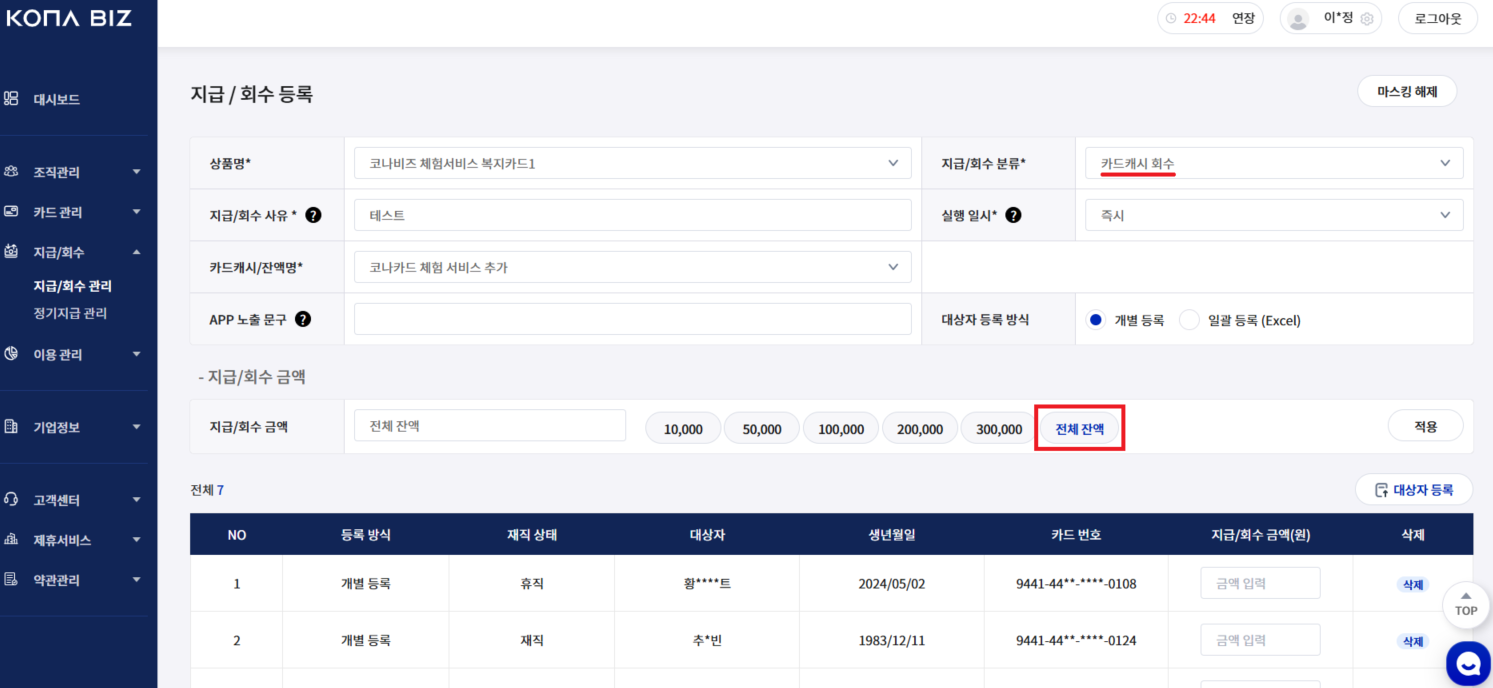This screenshot has width=1493, height=688.
Task: Click the 로그아웃 button
Action: [x=1438, y=18]
